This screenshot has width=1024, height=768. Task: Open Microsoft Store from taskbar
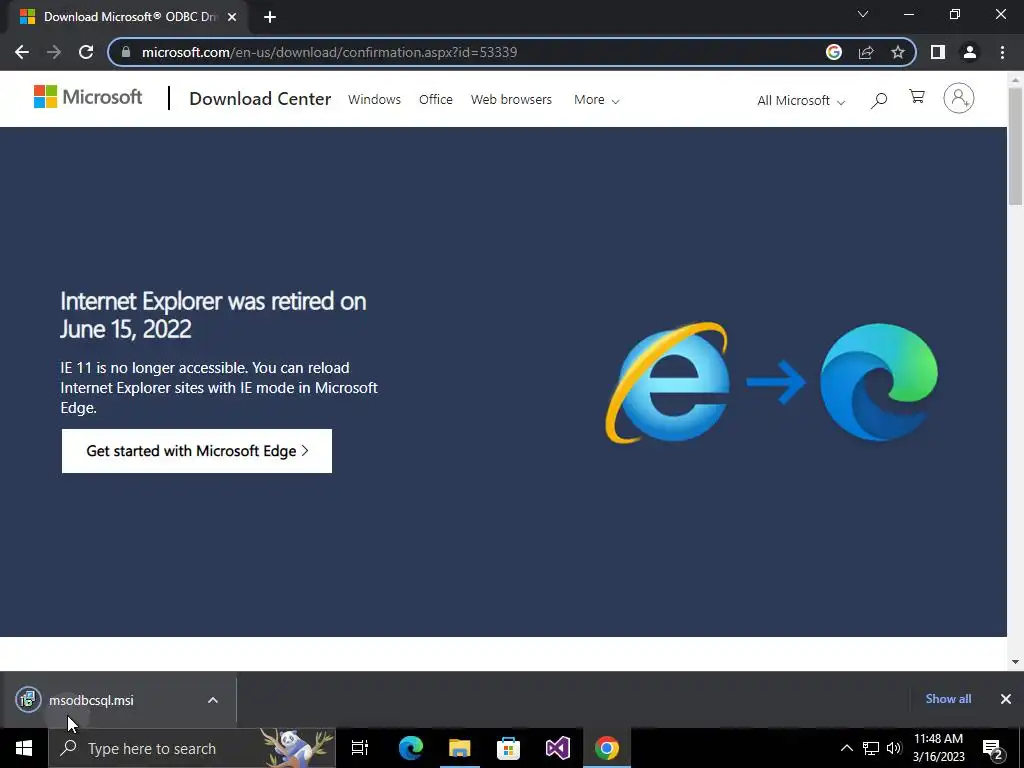tap(509, 748)
